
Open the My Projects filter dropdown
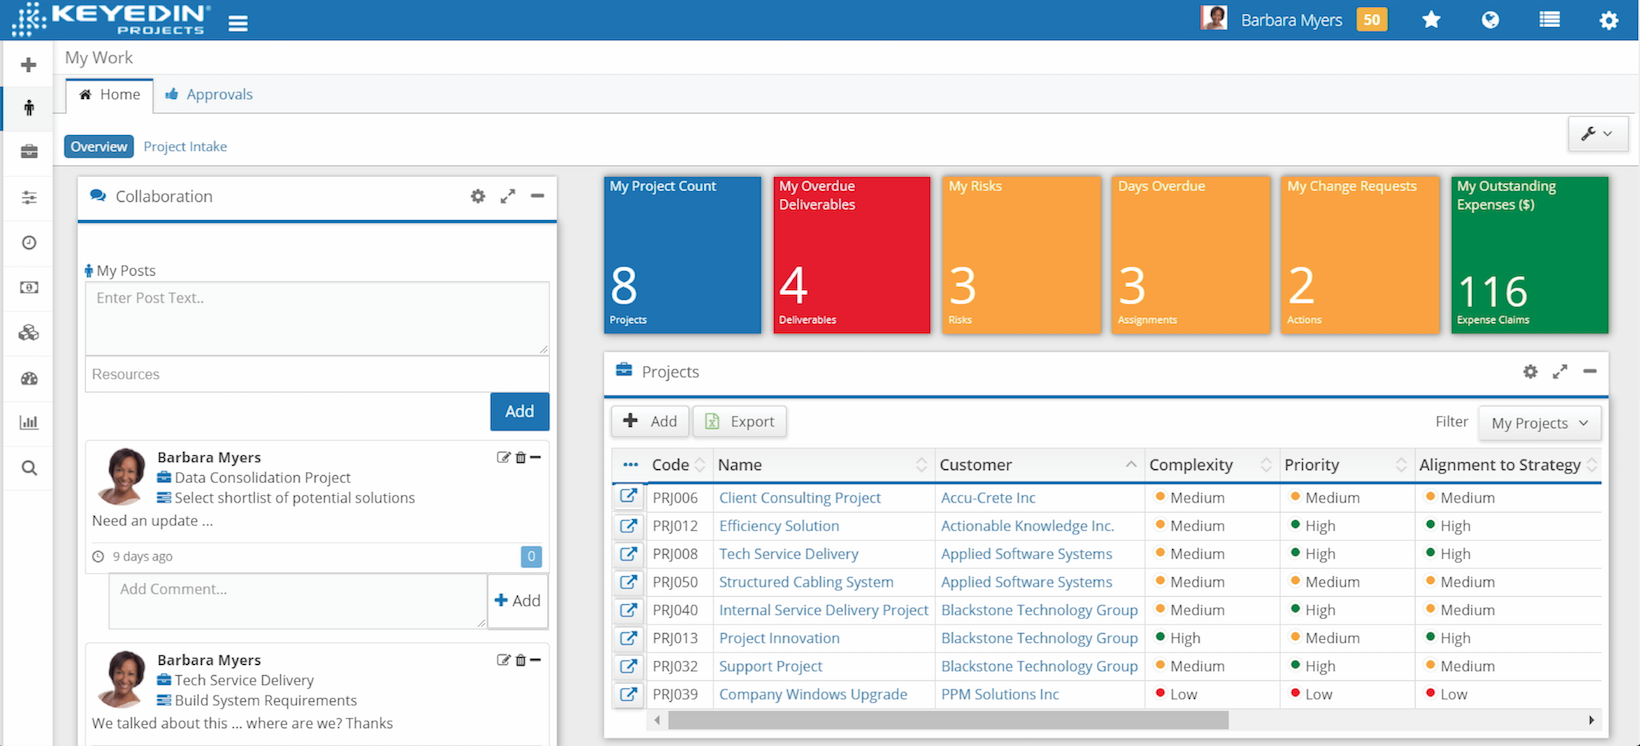tap(1539, 423)
